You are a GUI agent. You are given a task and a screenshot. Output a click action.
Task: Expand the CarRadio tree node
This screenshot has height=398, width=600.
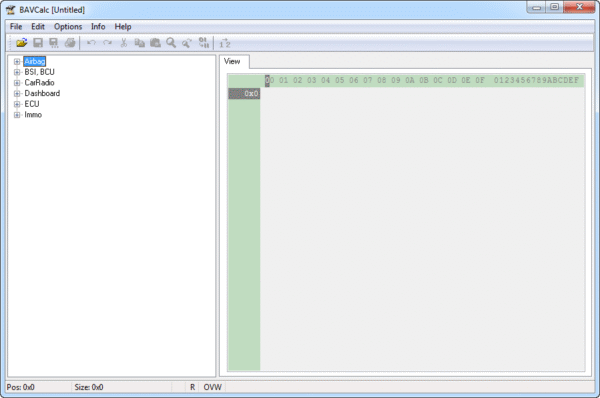coord(17,83)
